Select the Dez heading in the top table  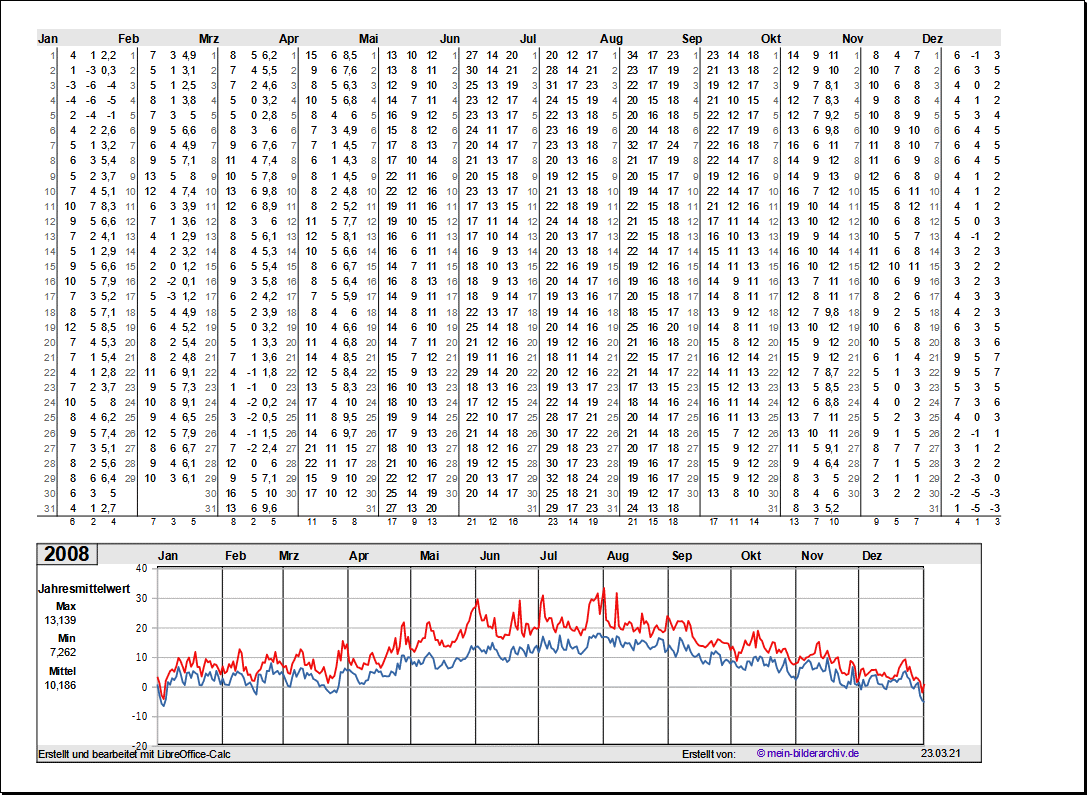(x=932, y=38)
